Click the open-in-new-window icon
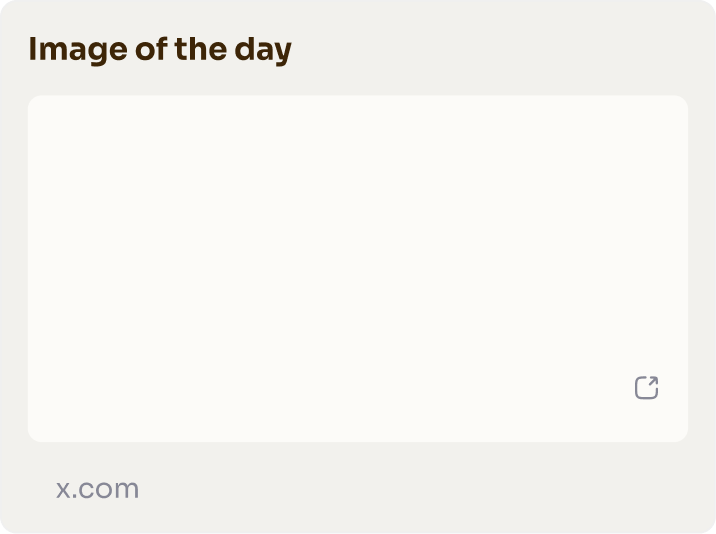 point(646,387)
